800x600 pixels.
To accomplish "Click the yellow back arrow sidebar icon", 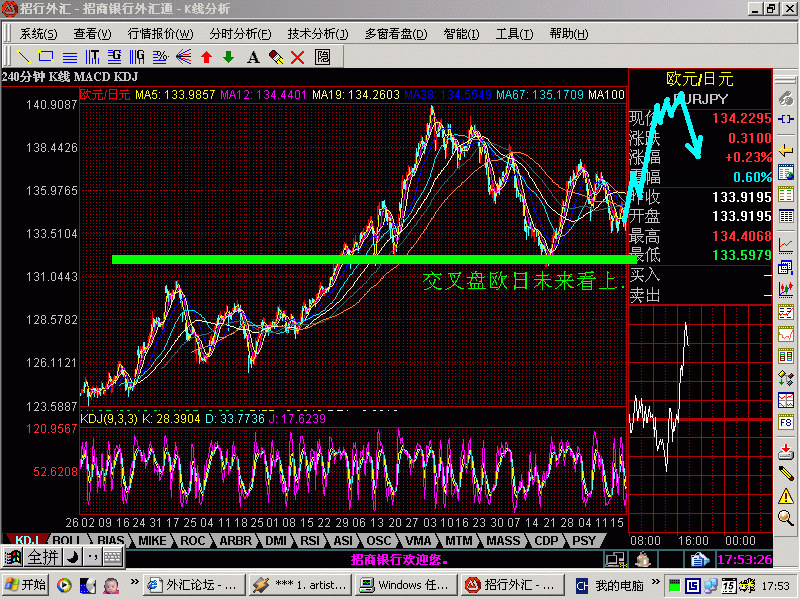I will (x=786, y=151).
